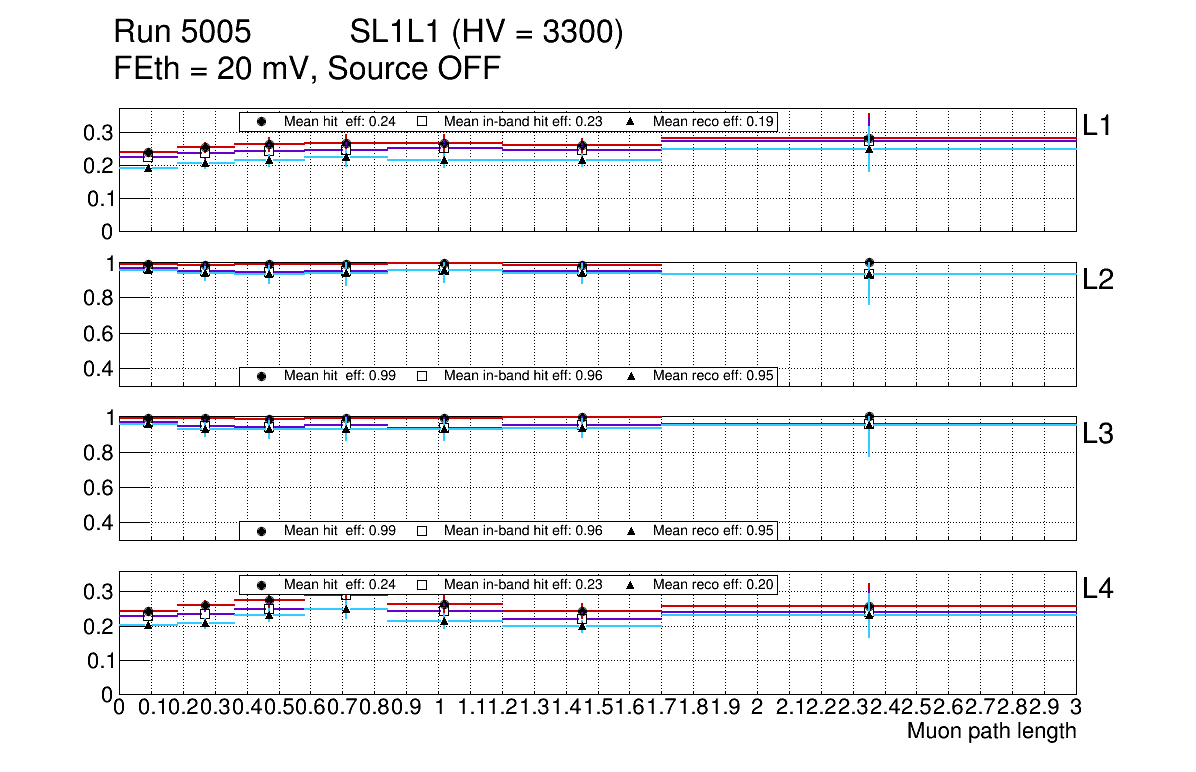Screen dimensions: 1196x772
Task: Select the L4 panel label
Action: (1098, 589)
